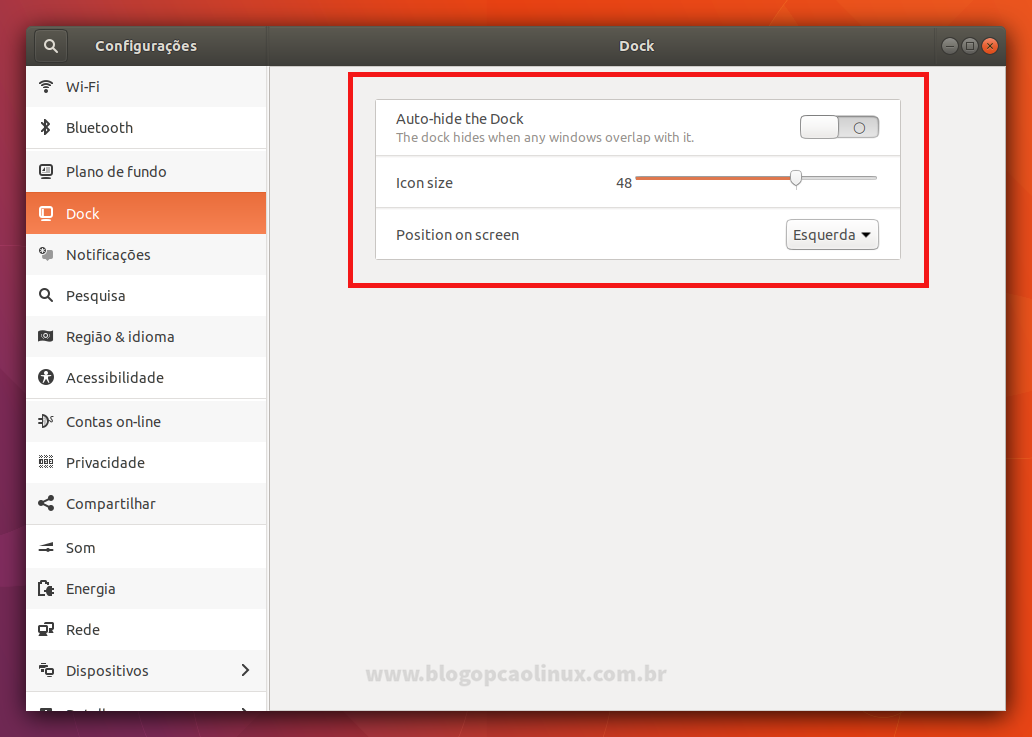Image resolution: width=1032 pixels, height=737 pixels.
Task: Open Compartilhar settings
Action: click(146, 503)
